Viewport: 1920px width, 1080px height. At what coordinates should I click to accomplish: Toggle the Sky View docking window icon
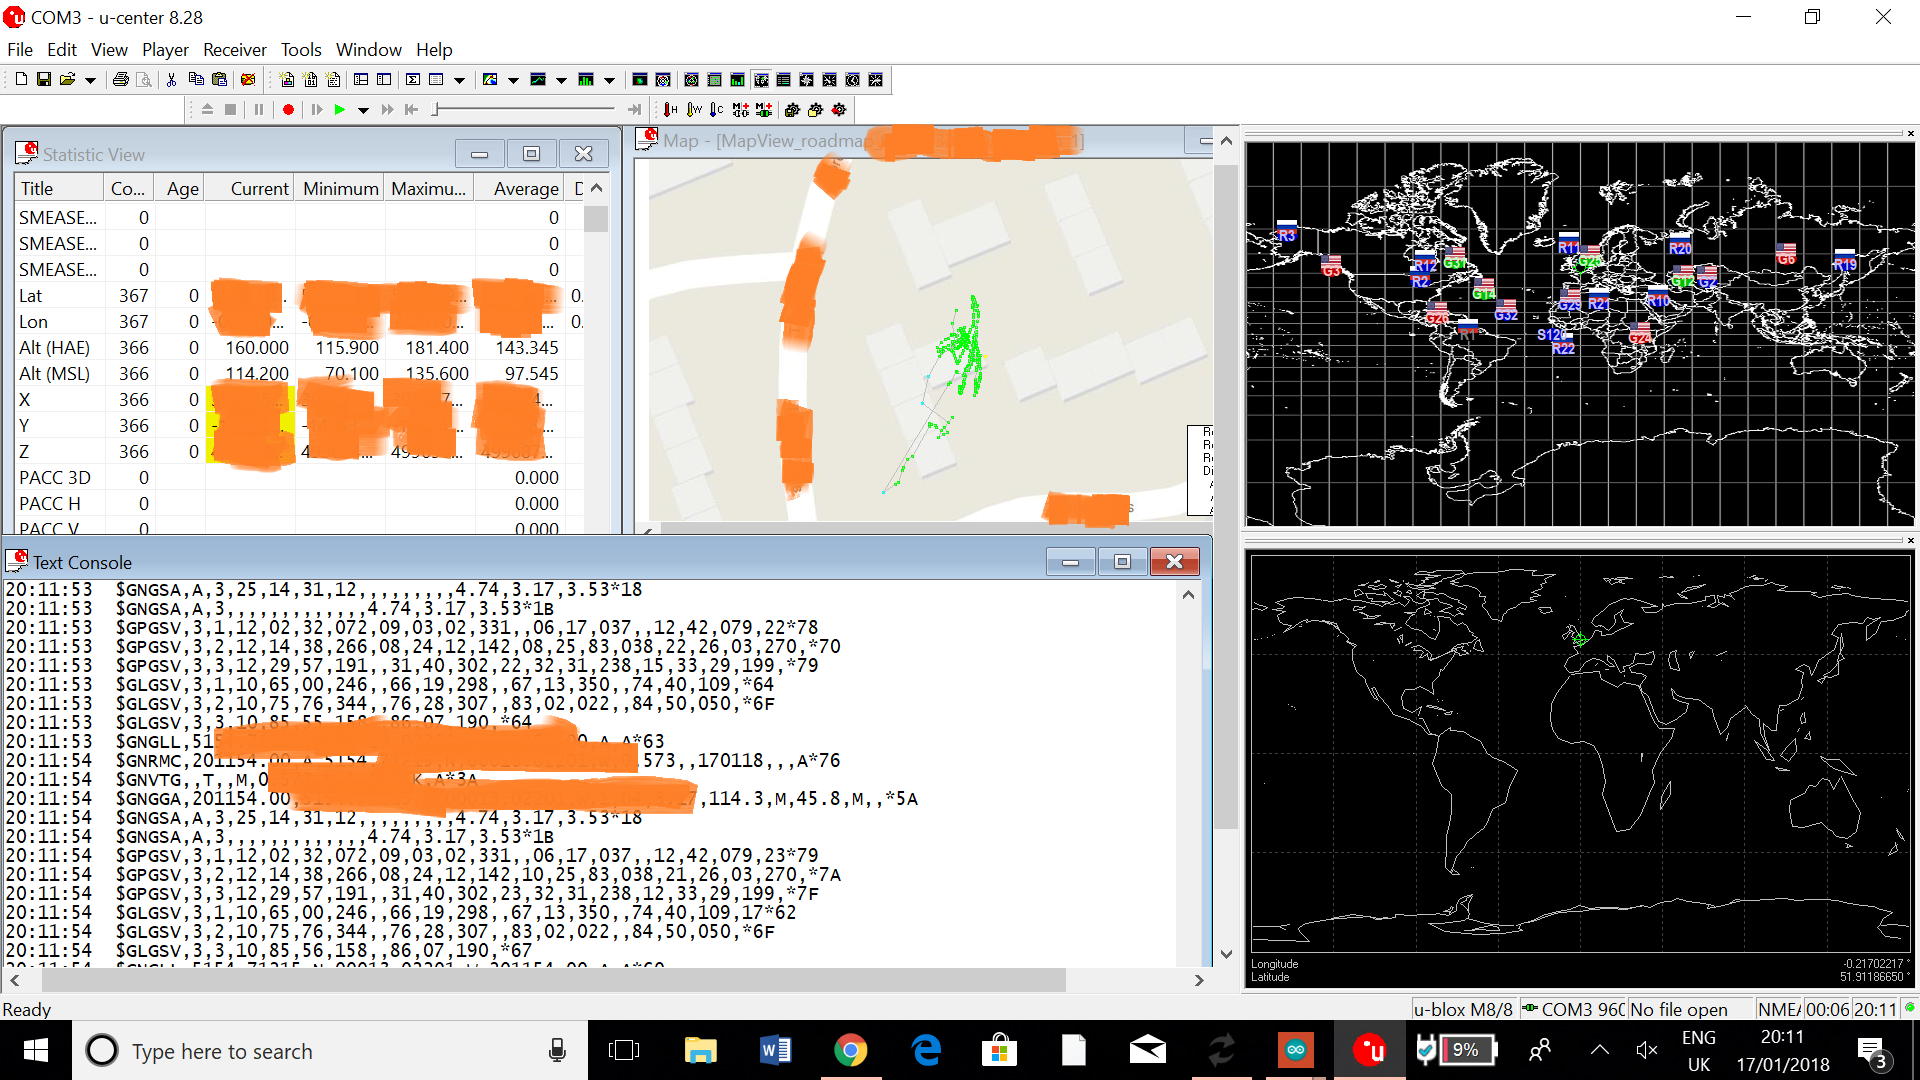(691, 79)
